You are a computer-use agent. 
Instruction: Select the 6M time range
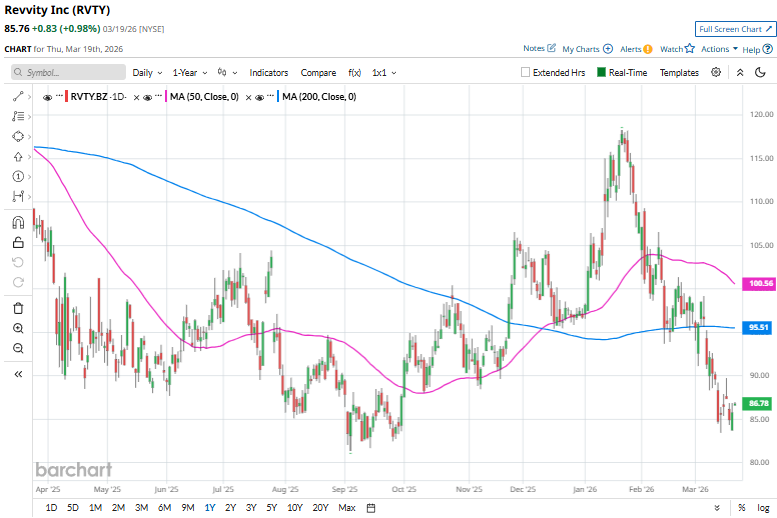click(x=165, y=508)
